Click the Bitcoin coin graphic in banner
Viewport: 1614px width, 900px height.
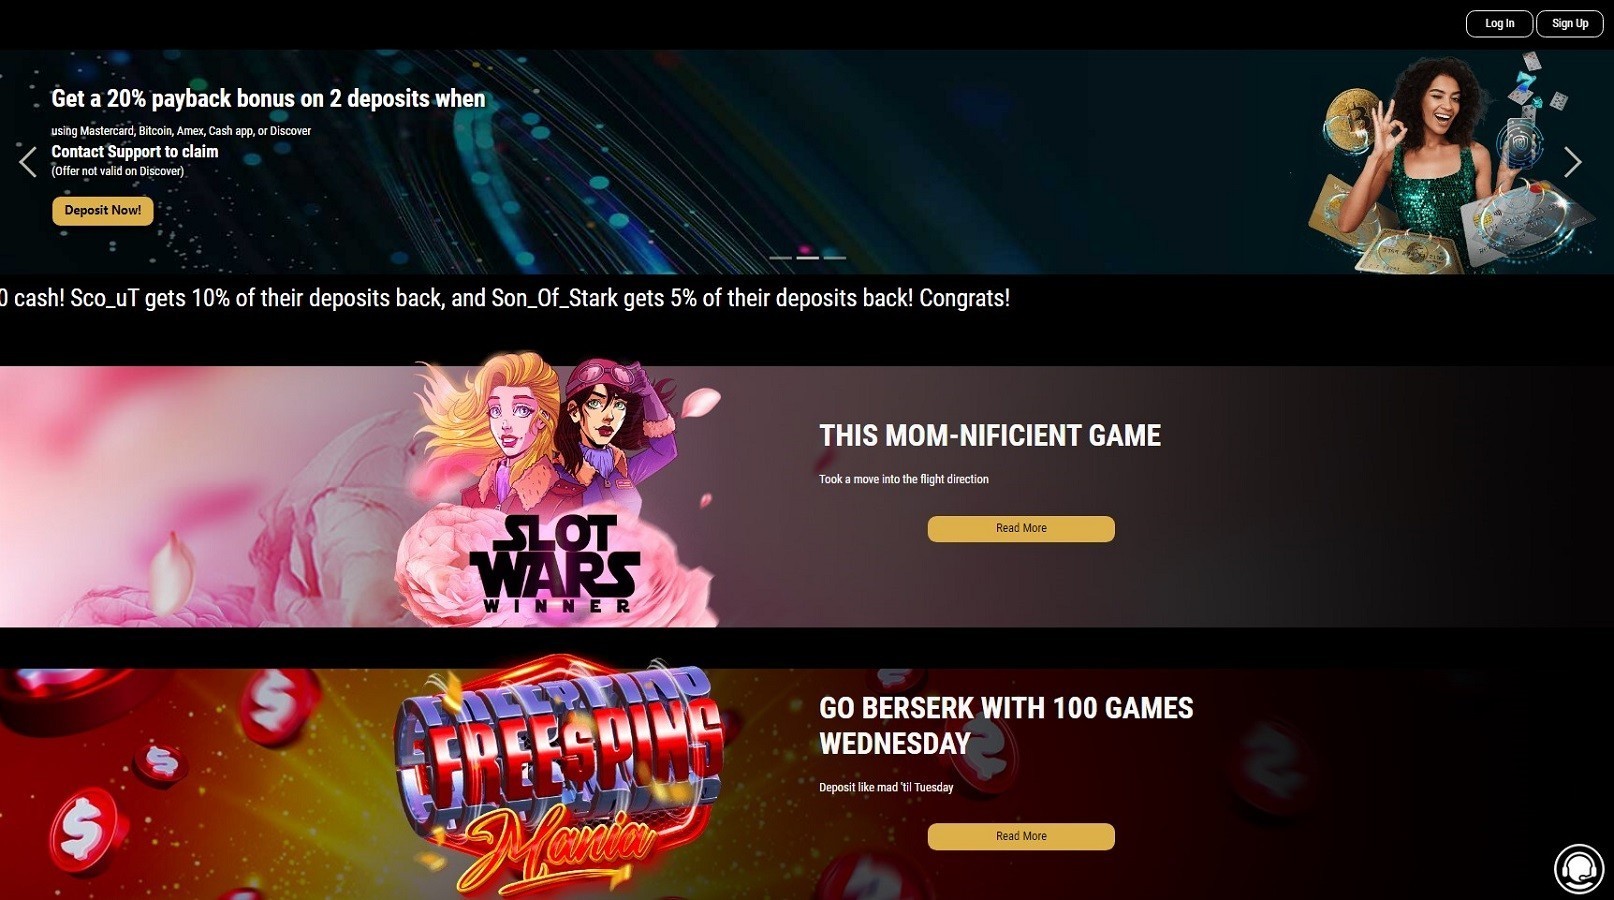click(1351, 120)
